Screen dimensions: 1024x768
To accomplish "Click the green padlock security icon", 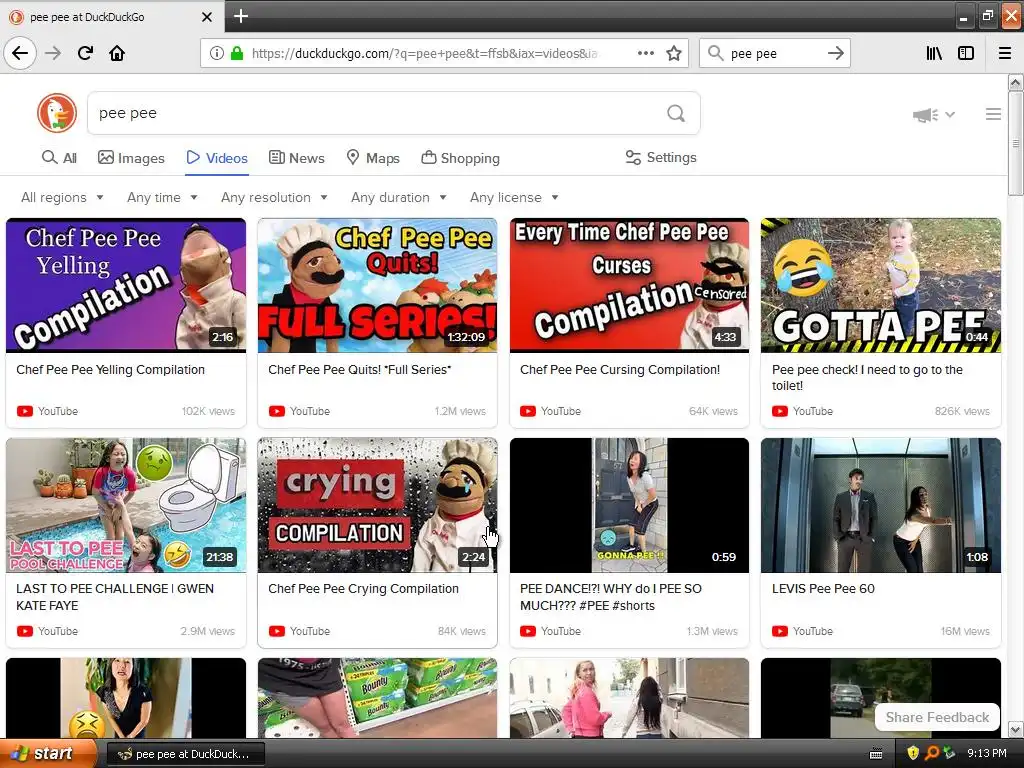I will (x=237, y=53).
